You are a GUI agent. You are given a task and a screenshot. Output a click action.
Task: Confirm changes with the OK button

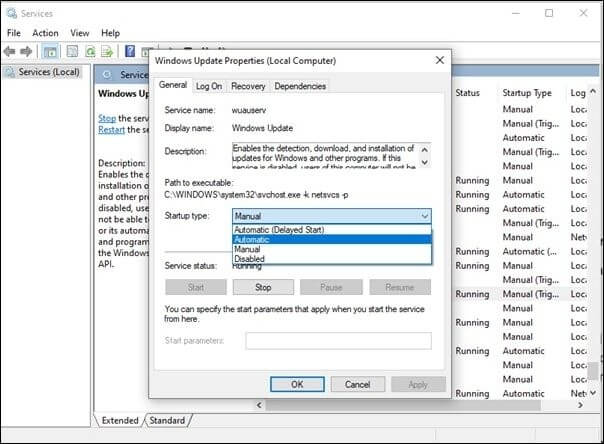pos(297,384)
